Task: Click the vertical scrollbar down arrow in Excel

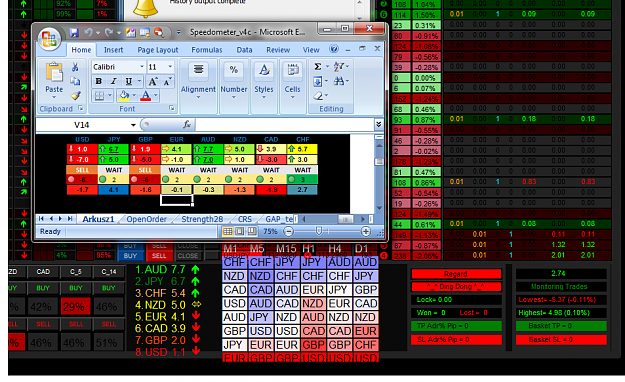Action: pyautogui.click(x=379, y=208)
